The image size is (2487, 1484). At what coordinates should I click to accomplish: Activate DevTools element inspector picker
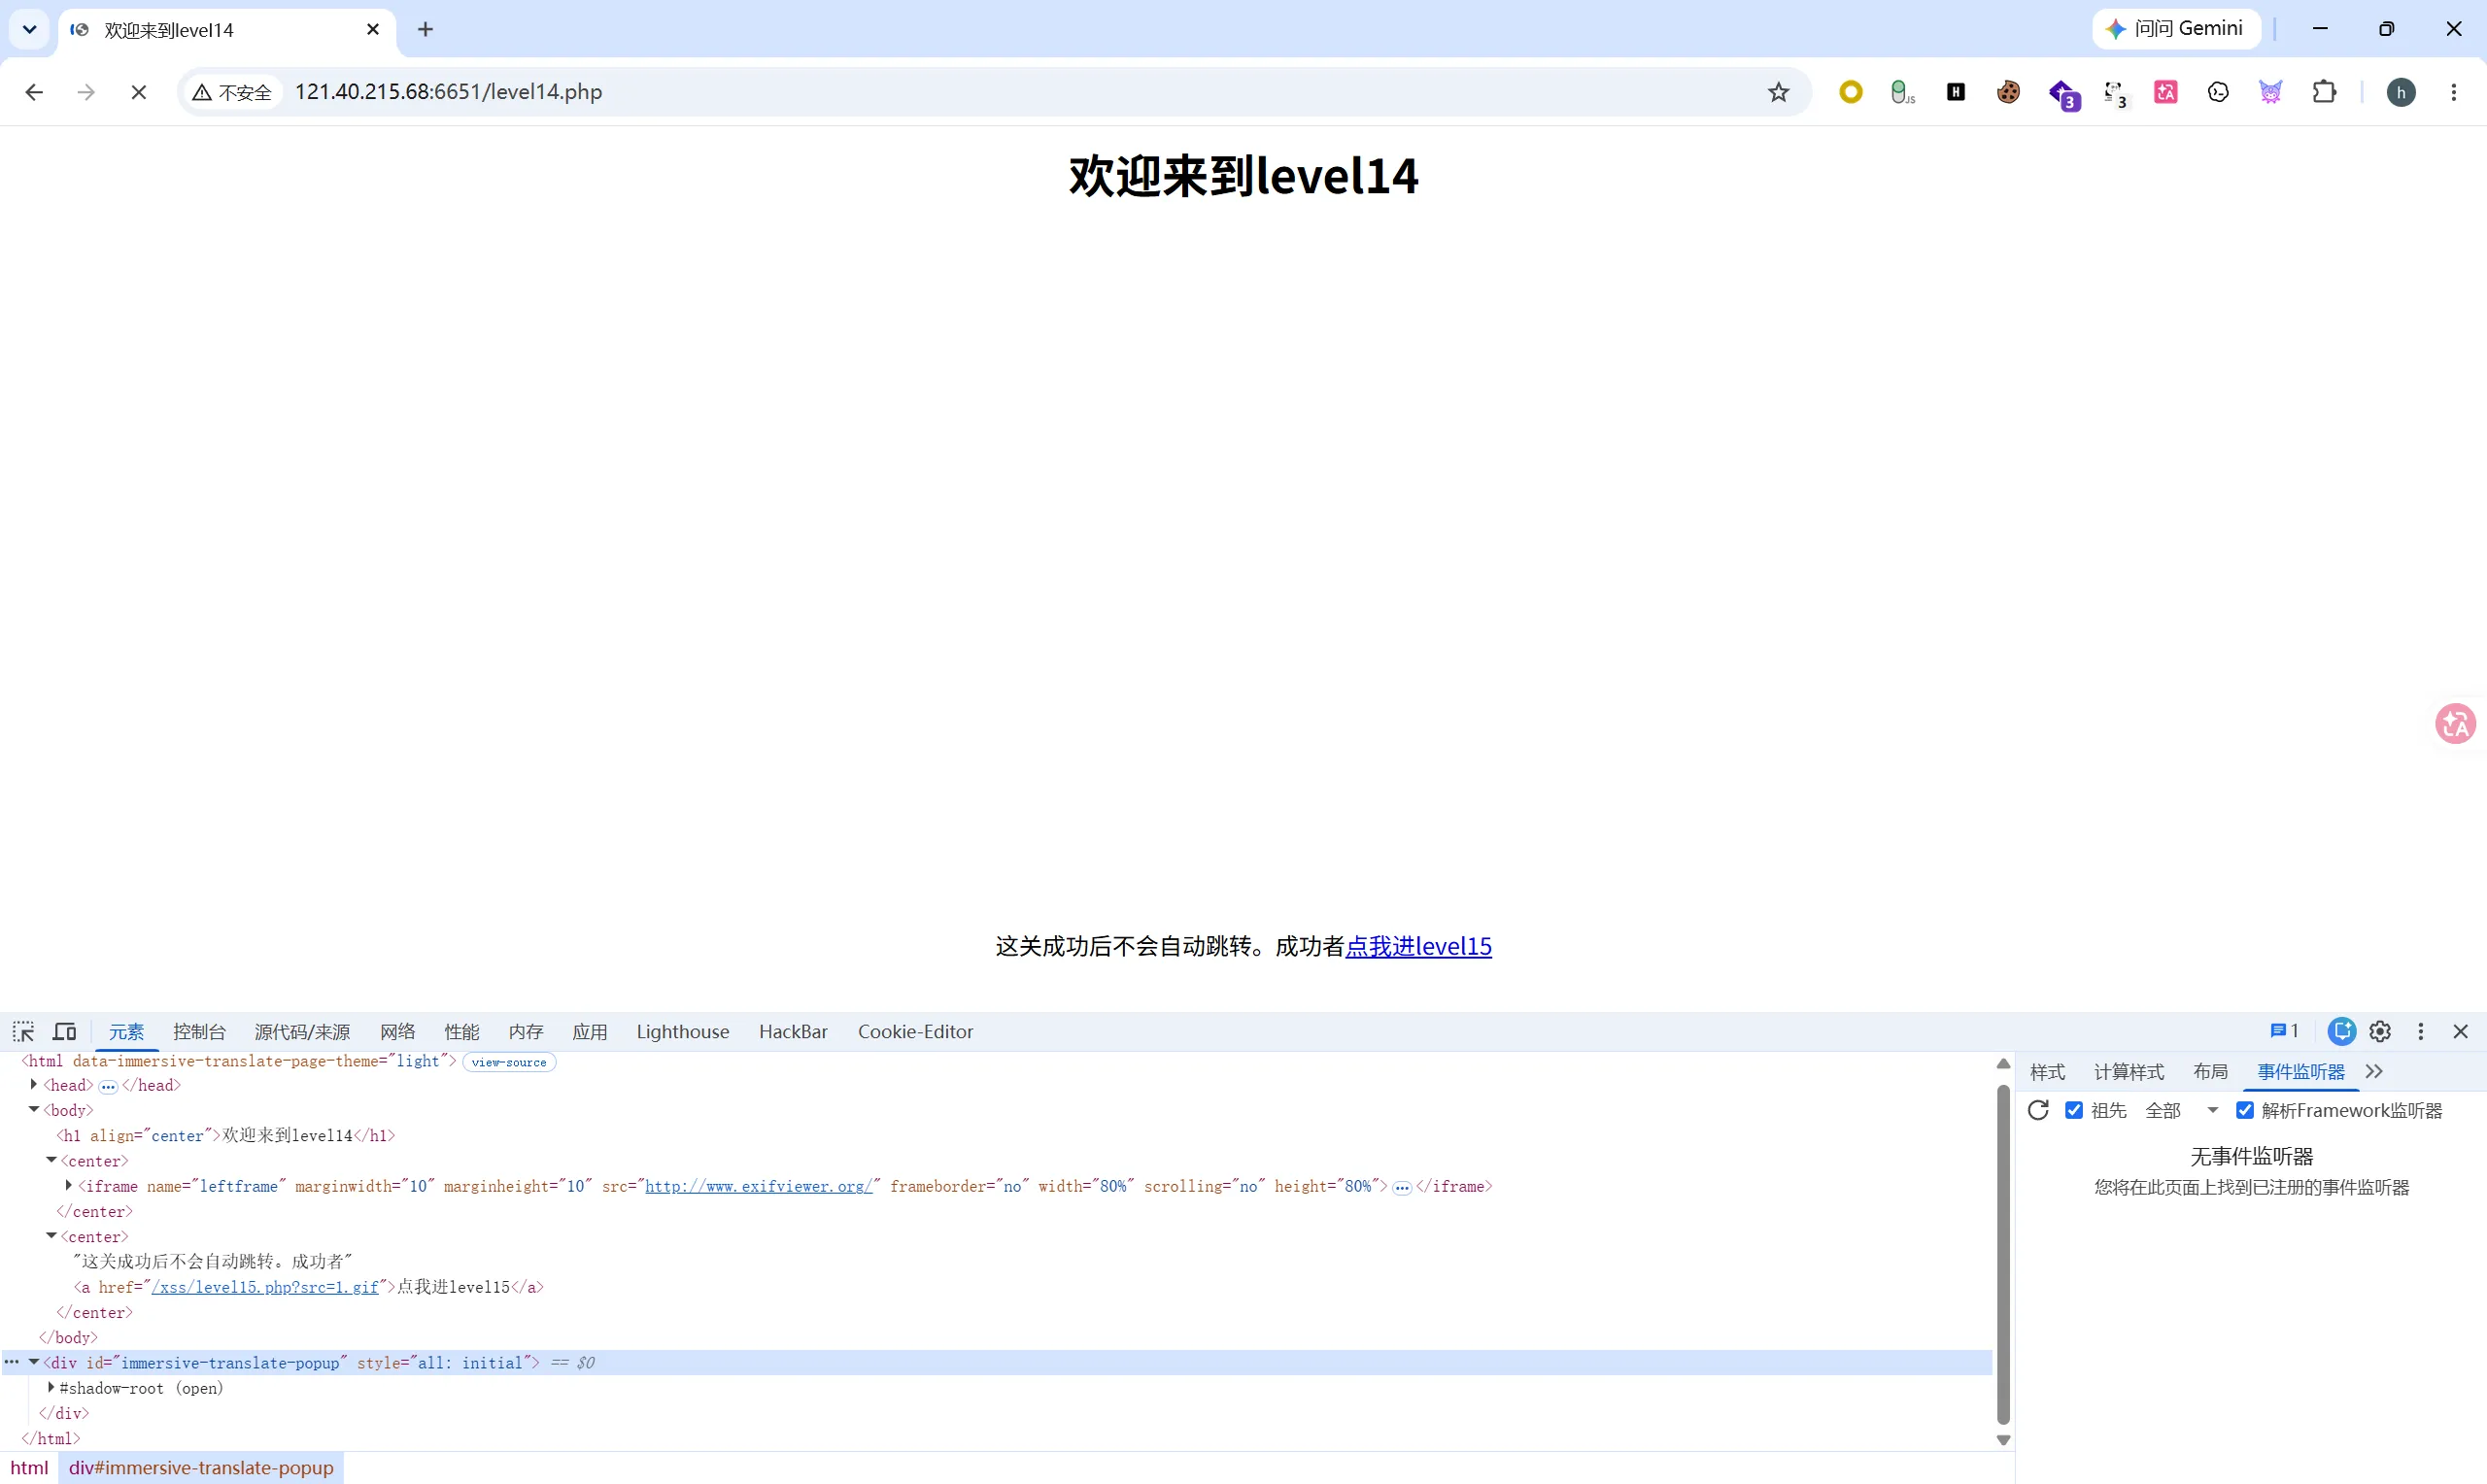click(23, 1031)
